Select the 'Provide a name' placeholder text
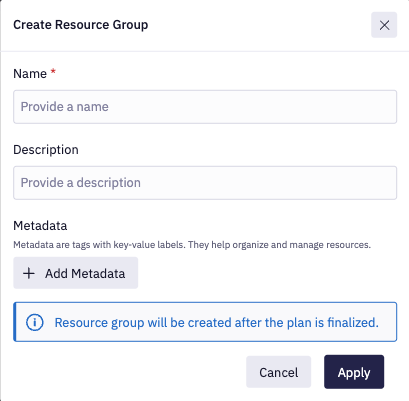409x401 pixels. (65, 107)
